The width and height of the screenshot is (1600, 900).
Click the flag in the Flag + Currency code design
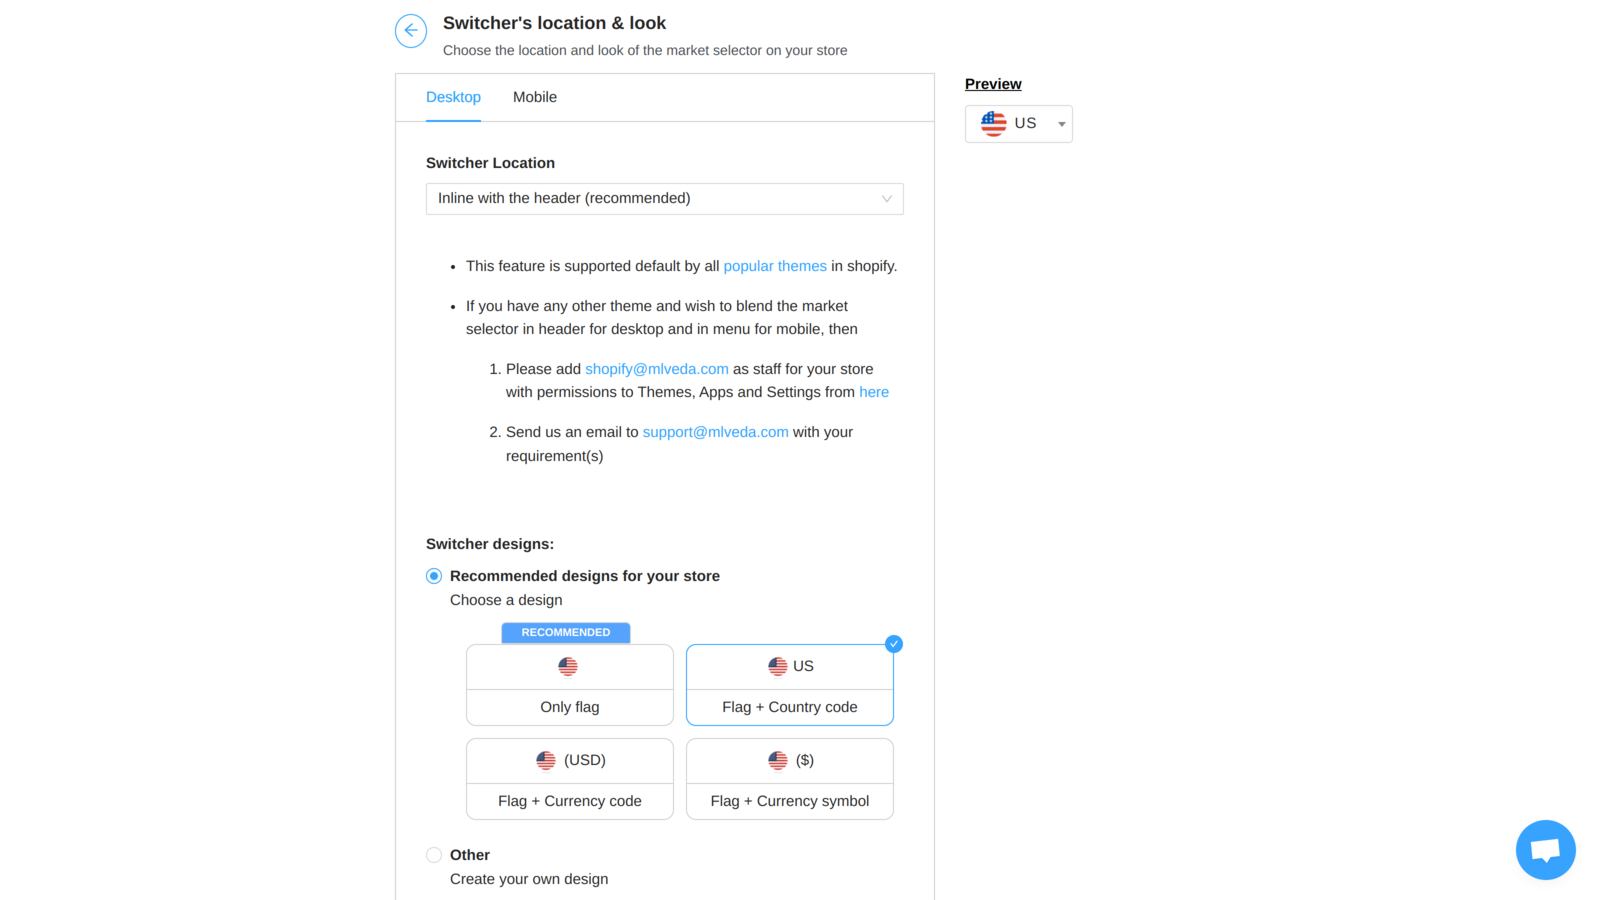coord(546,760)
